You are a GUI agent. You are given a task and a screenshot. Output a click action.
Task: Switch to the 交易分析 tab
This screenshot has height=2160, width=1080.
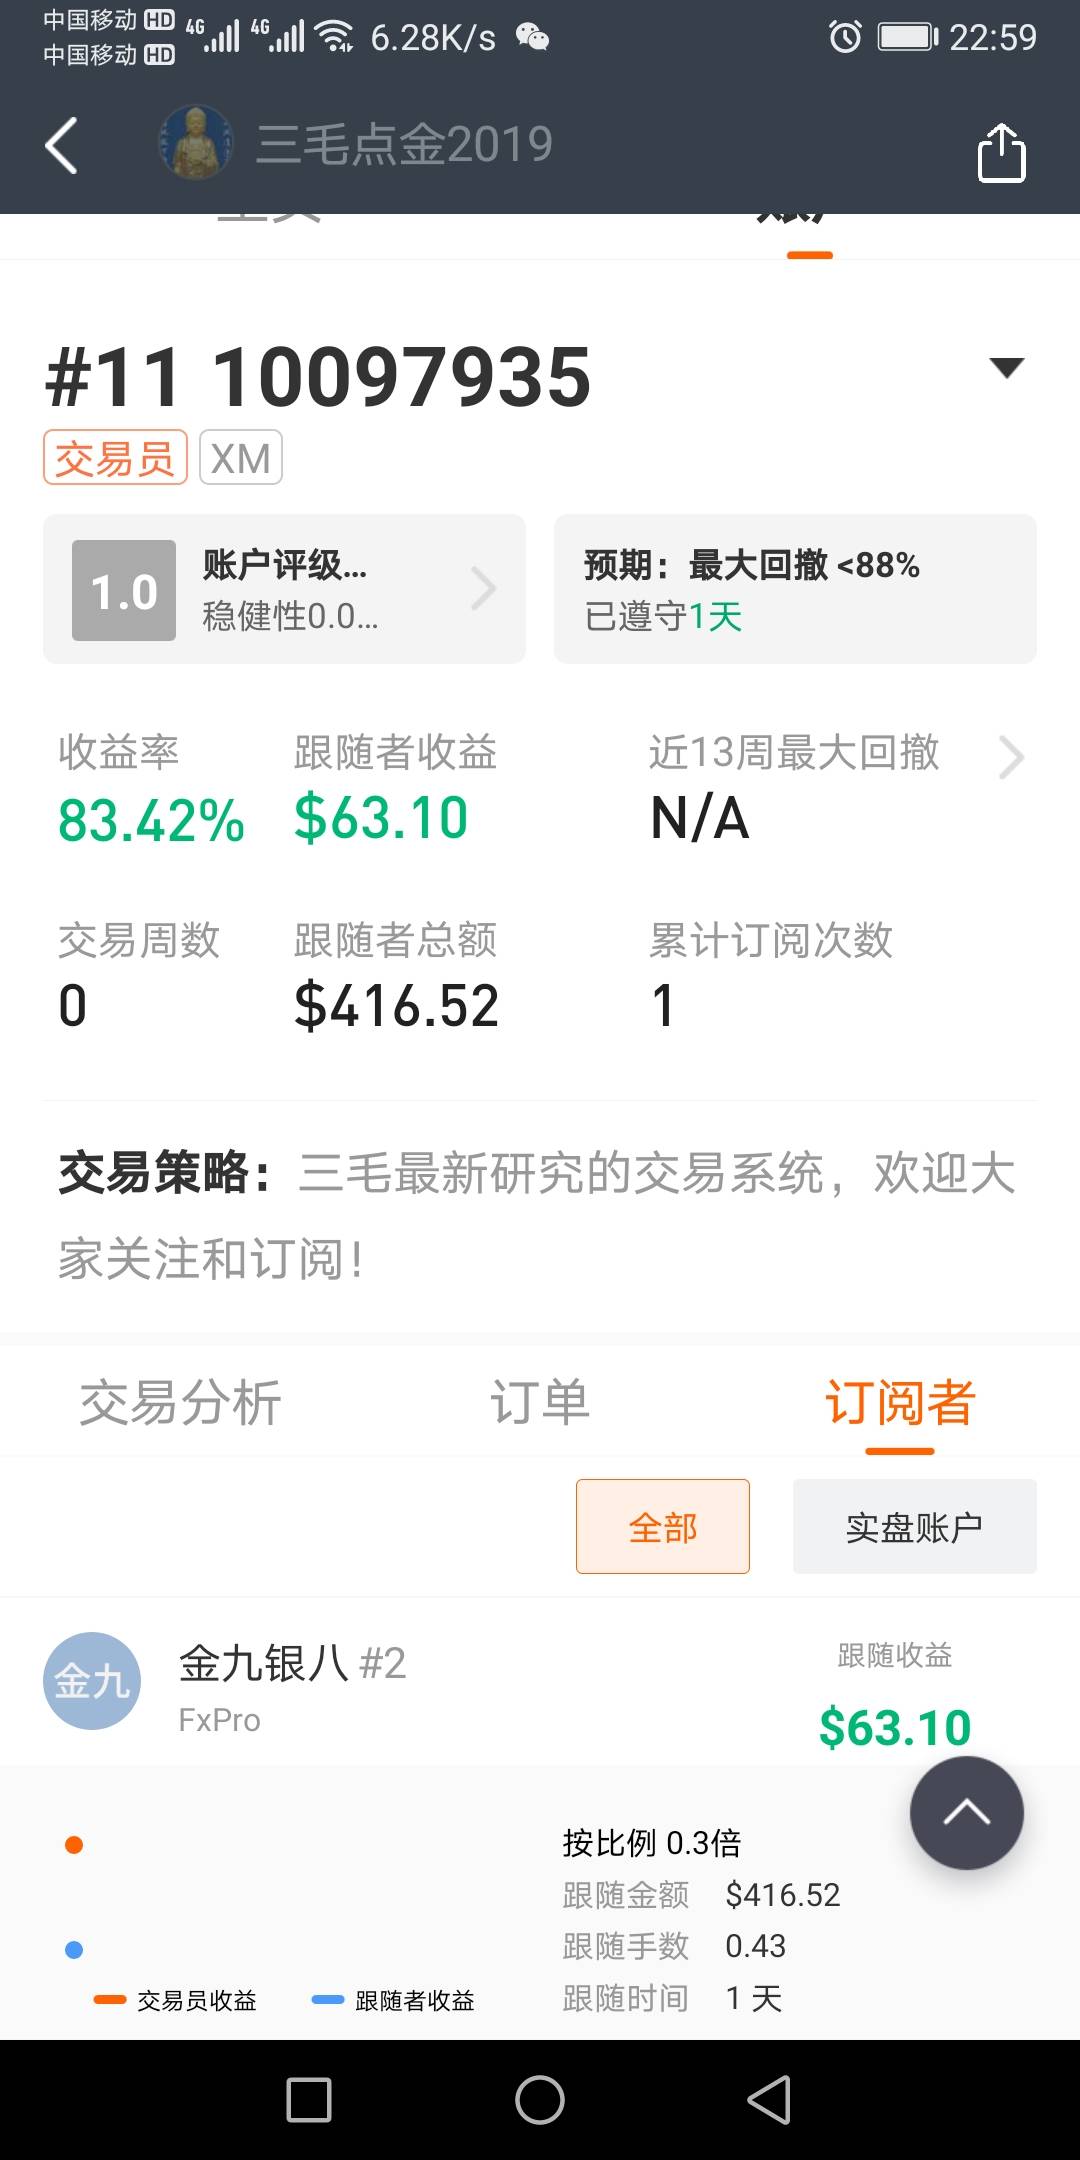point(180,1402)
